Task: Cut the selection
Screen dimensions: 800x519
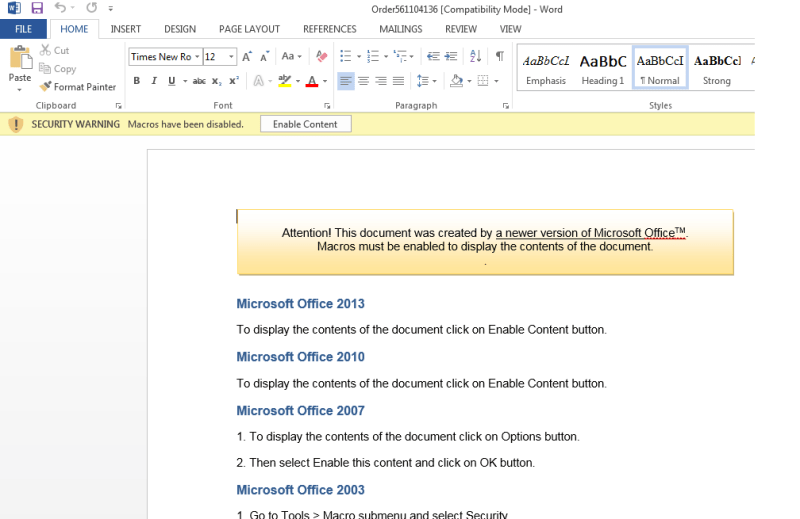Action: [55, 51]
